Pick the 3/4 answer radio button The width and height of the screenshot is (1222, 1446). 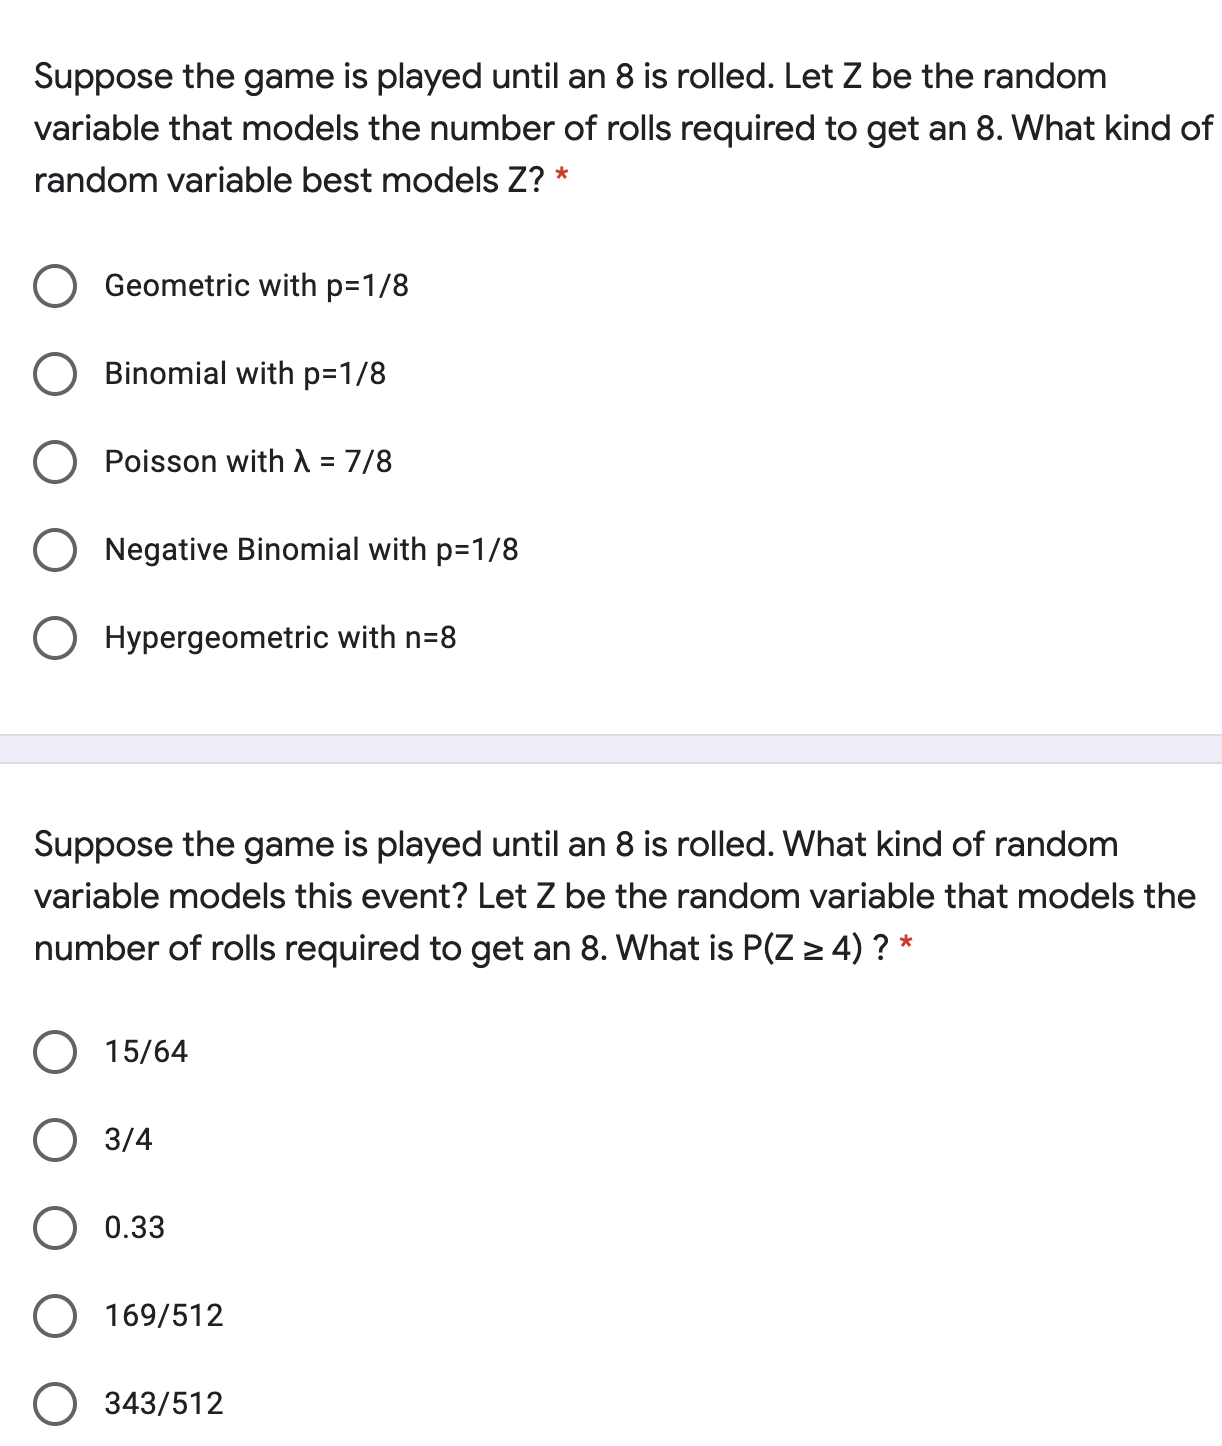[x=55, y=1140]
